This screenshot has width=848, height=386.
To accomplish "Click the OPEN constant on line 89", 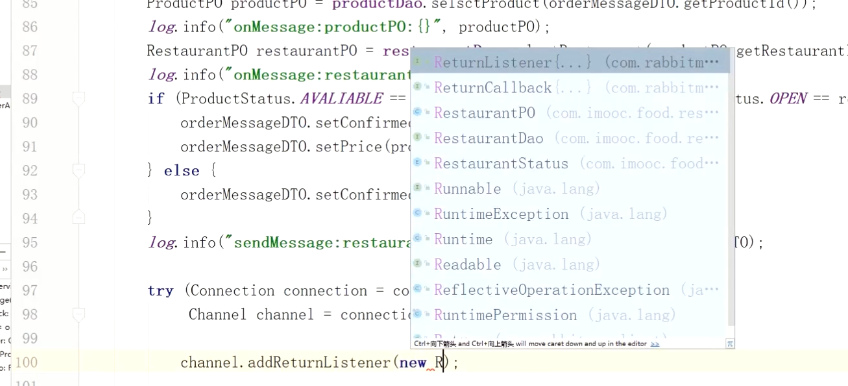I will pos(788,98).
